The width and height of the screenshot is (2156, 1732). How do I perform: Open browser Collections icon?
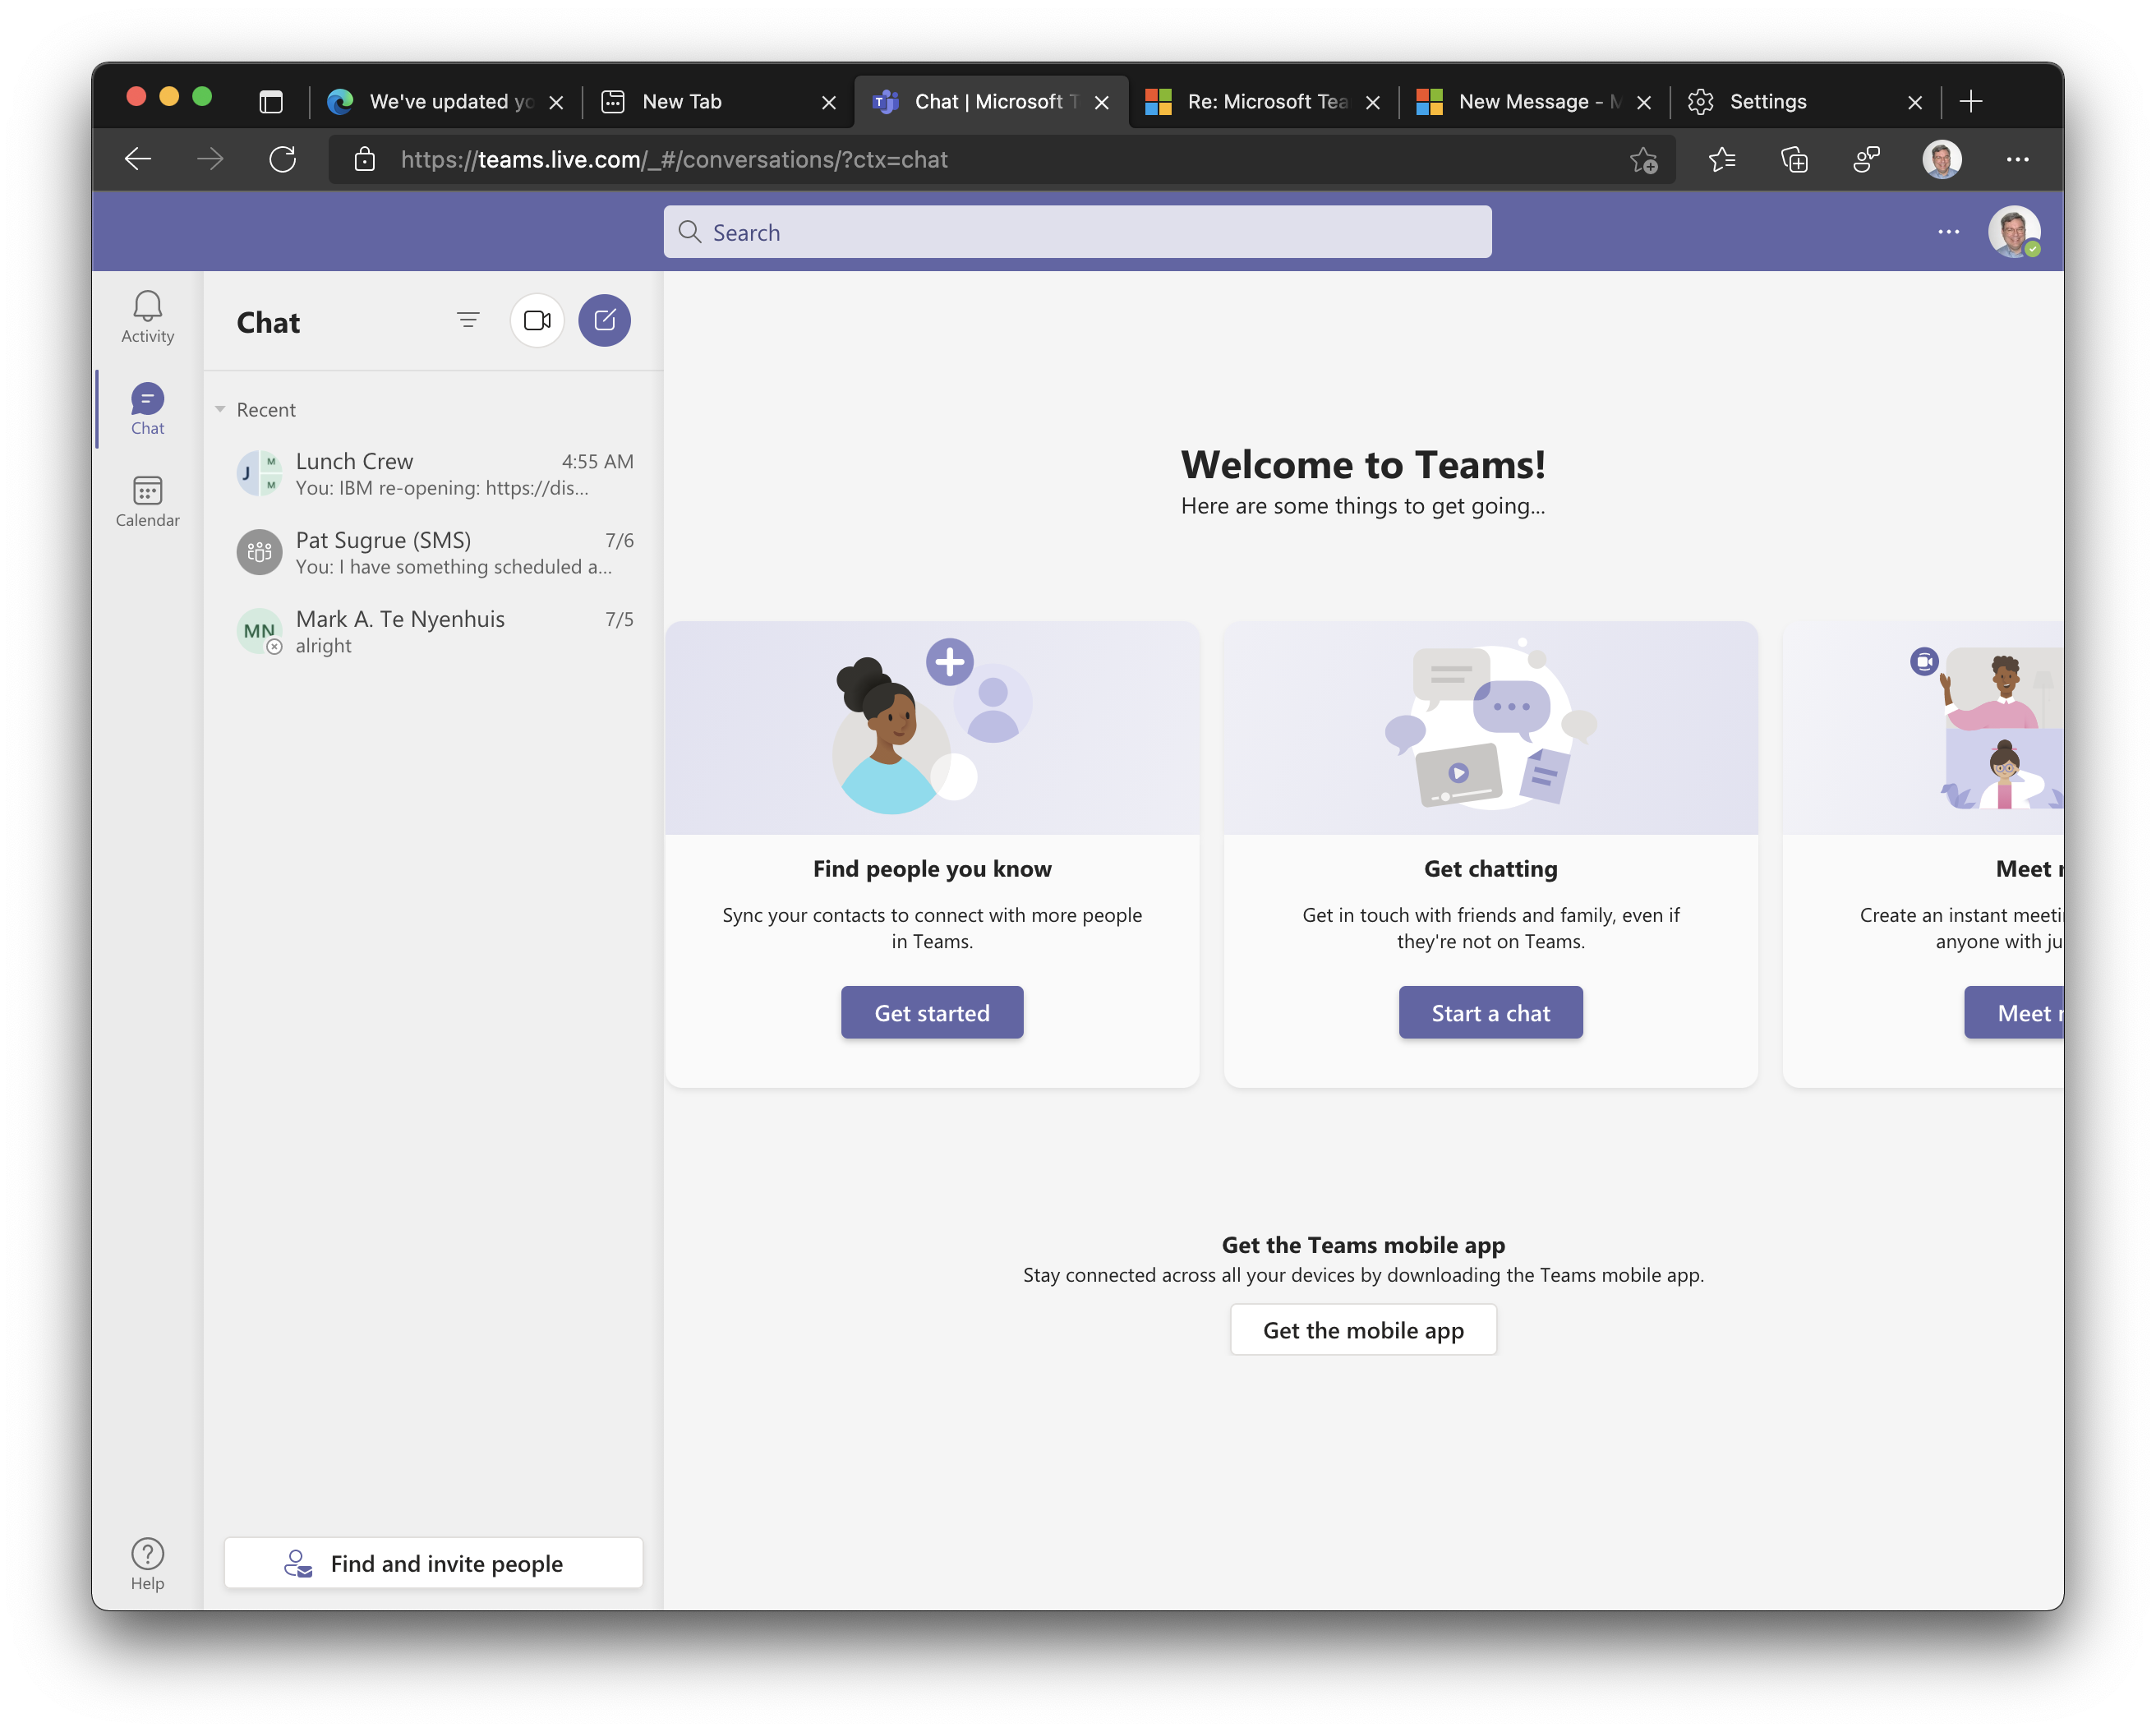point(1794,159)
